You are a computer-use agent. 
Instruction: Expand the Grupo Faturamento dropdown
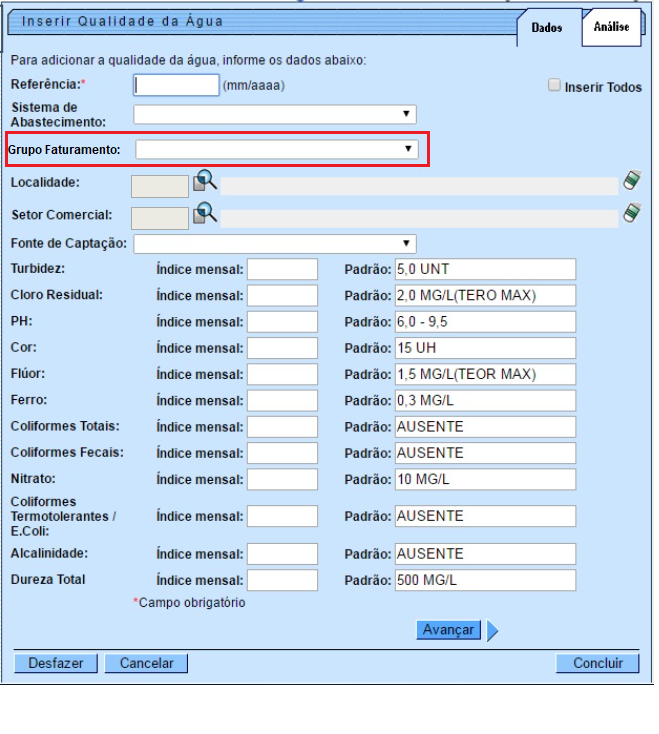(x=276, y=149)
